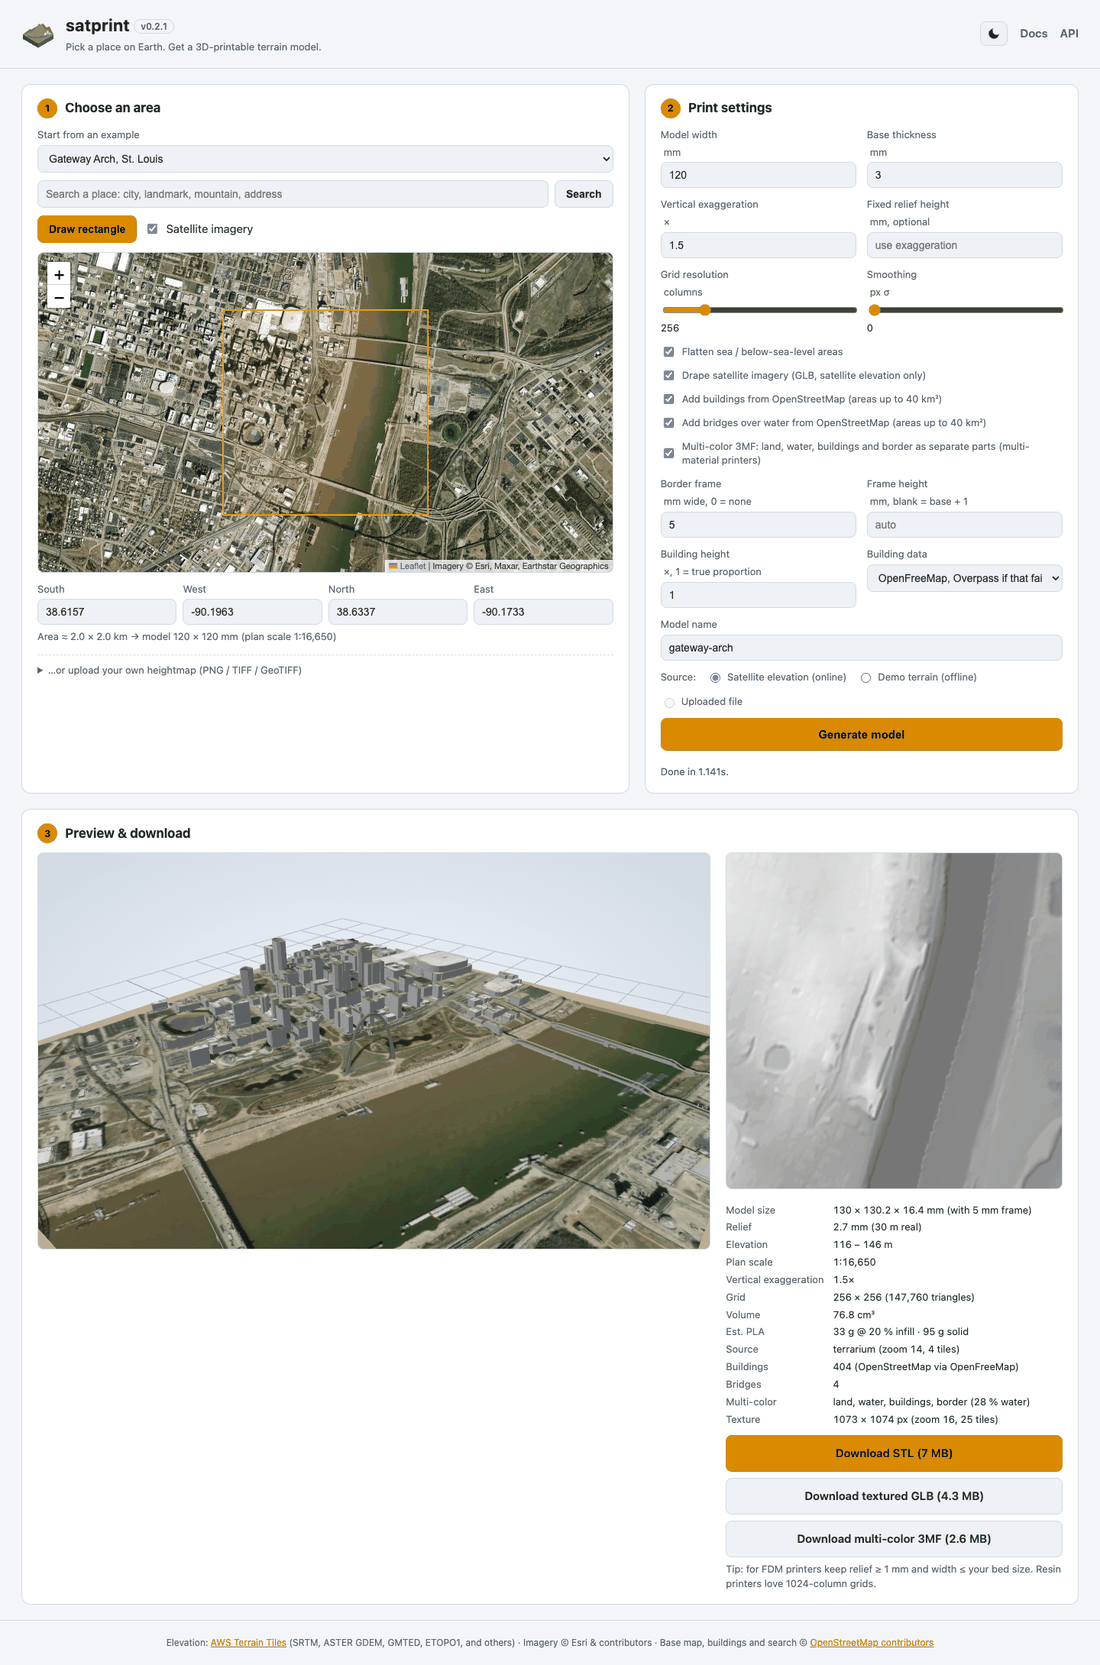Click the '1:16,650' plan scale value
The width and height of the screenshot is (1100, 1665).
853,1262
